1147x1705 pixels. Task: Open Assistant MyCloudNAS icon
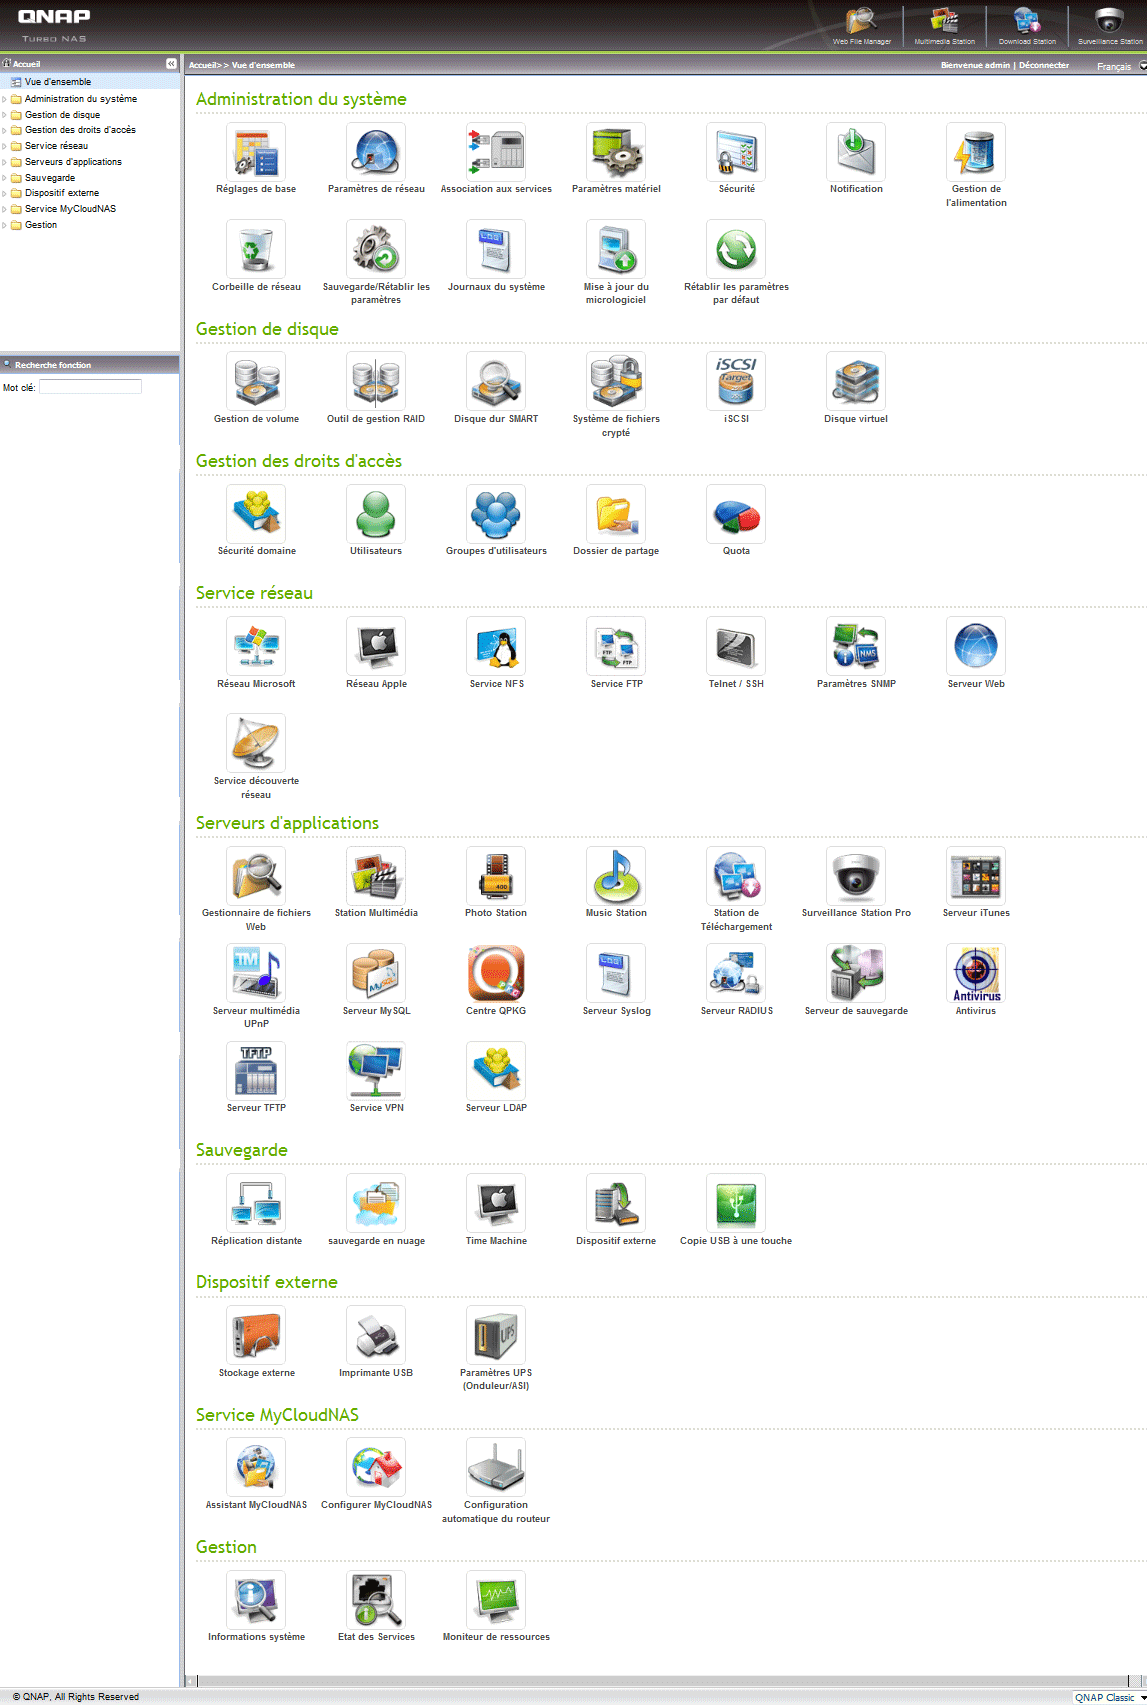click(x=256, y=1467)
